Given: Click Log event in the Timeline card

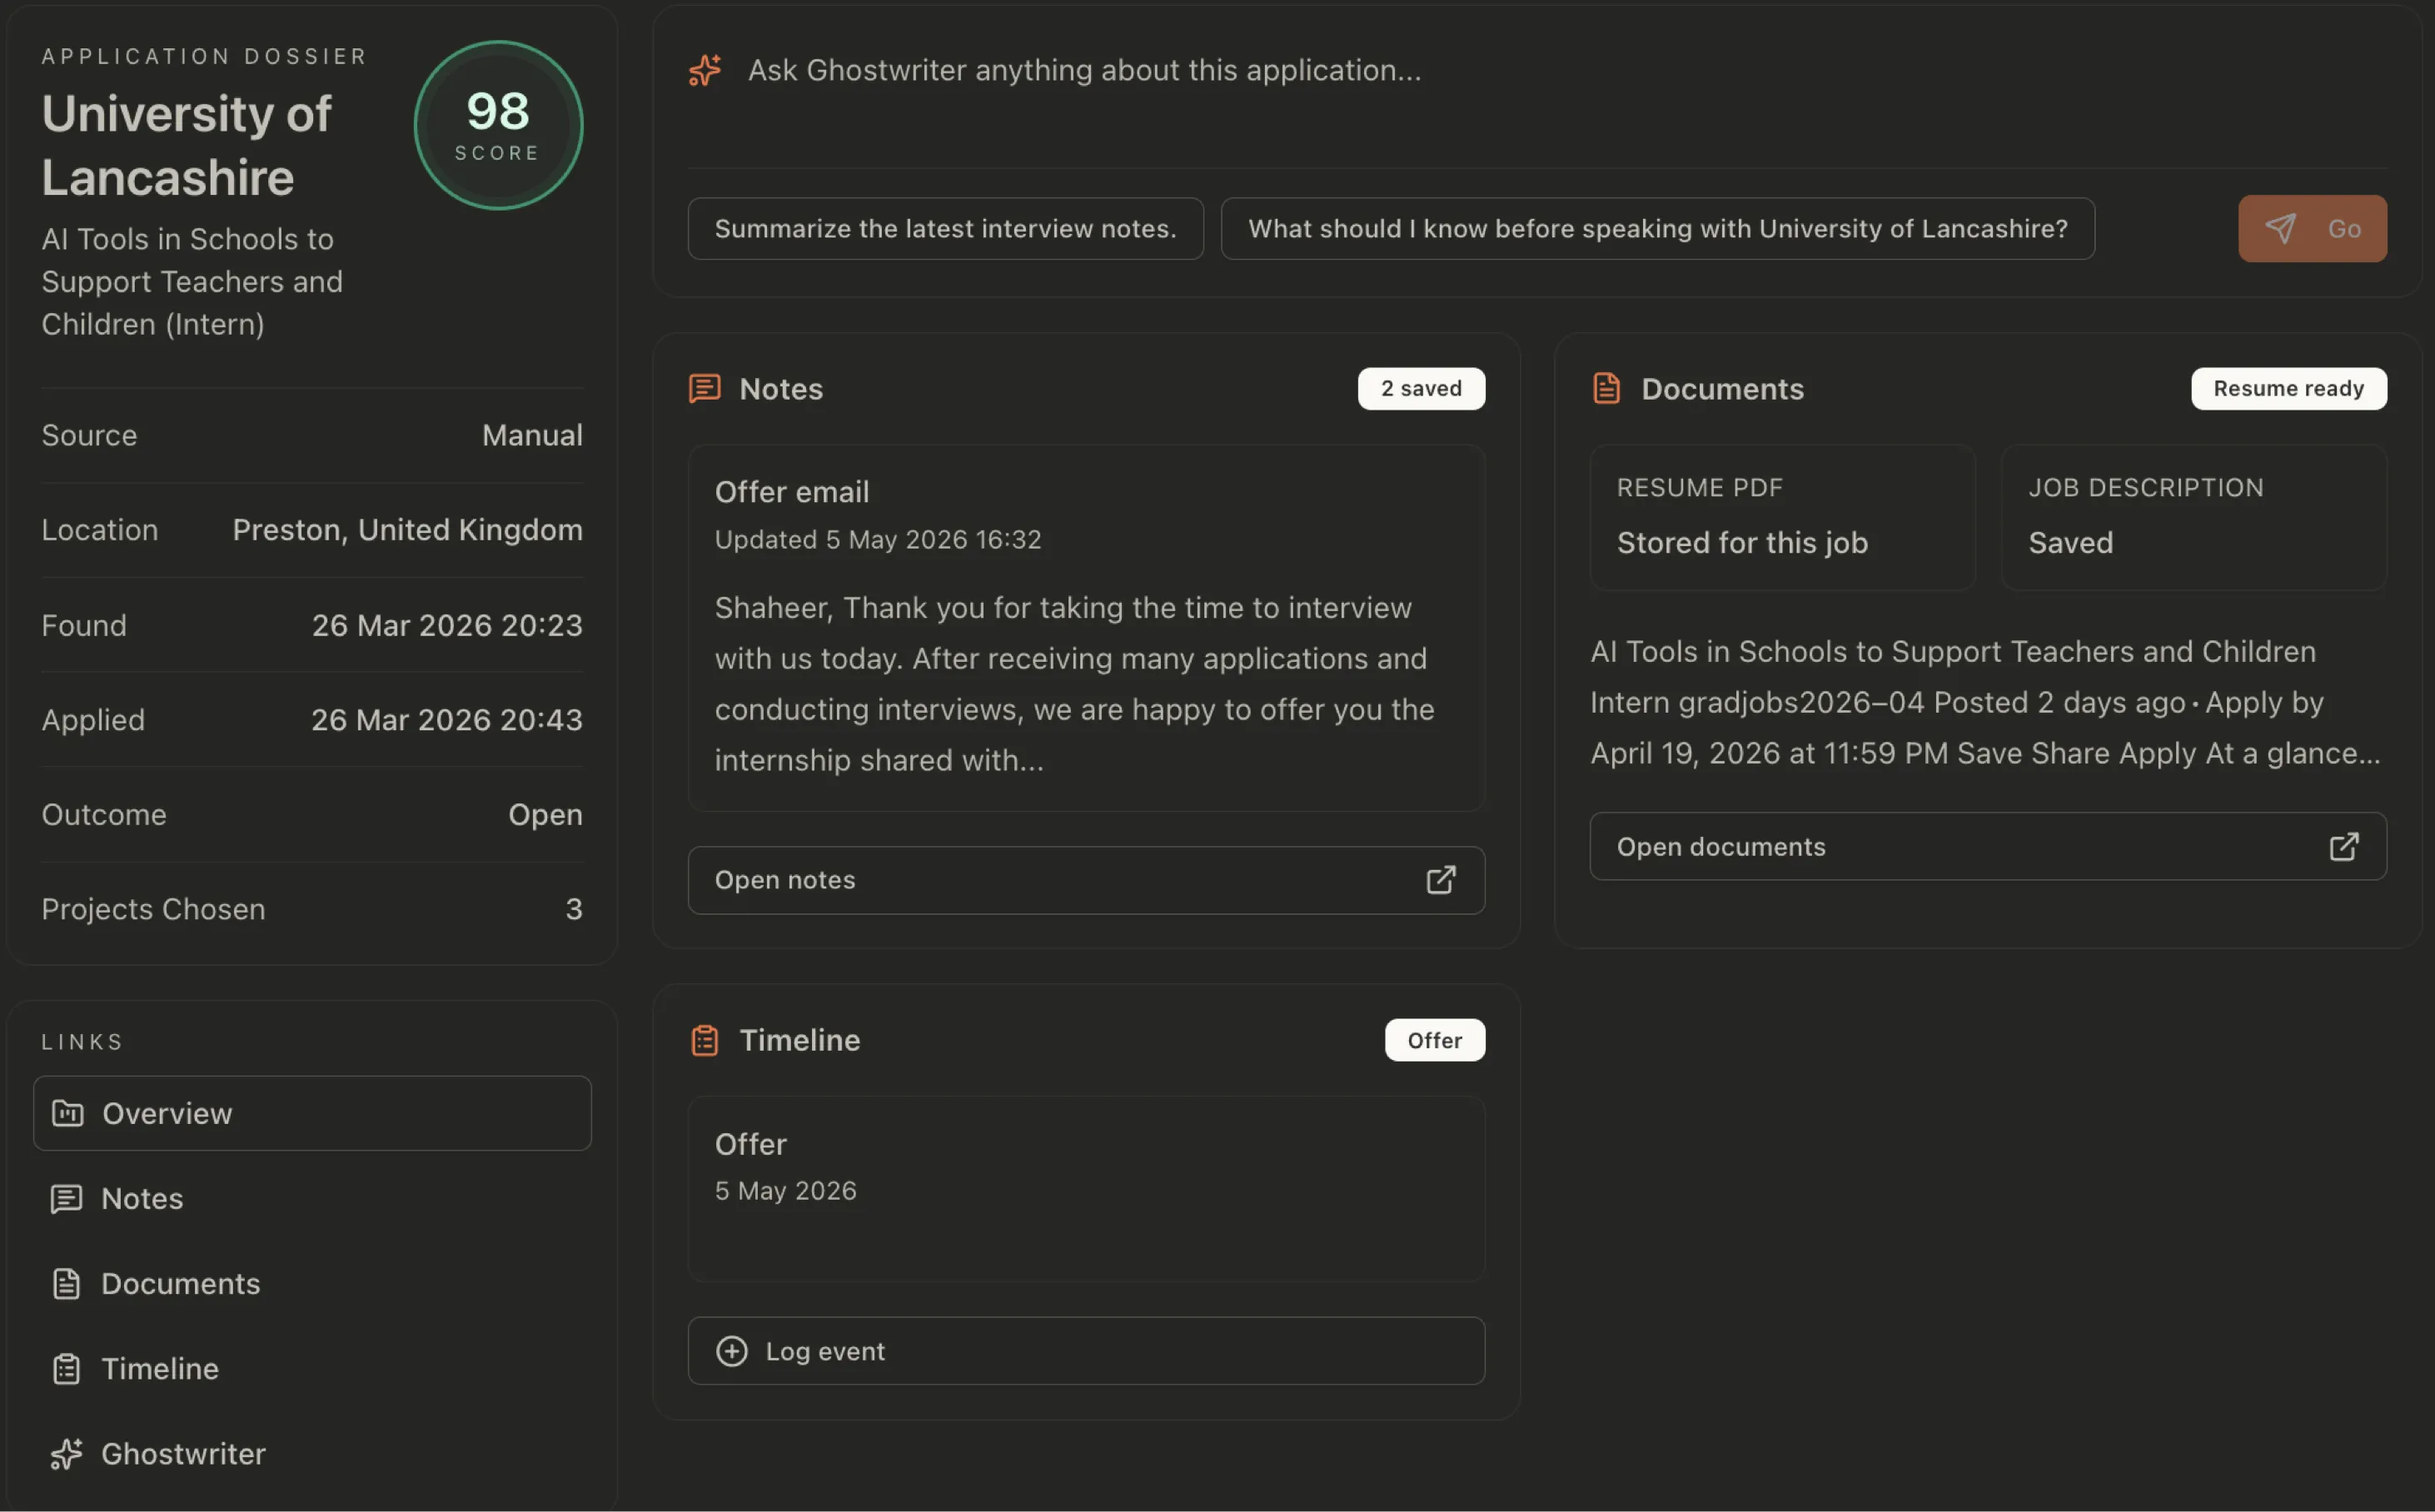Looking at the screenshot, I should click(1086, 1351).
